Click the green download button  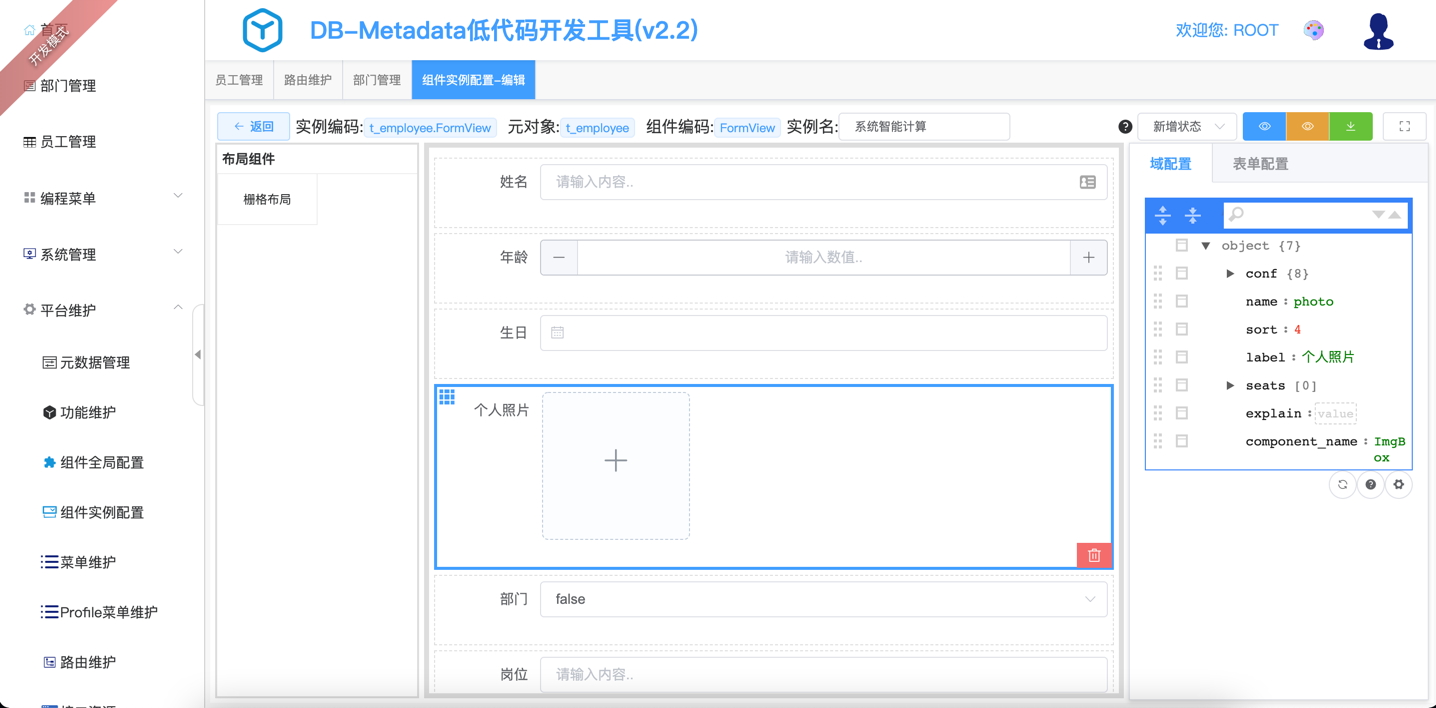[x=1351, y=127]
